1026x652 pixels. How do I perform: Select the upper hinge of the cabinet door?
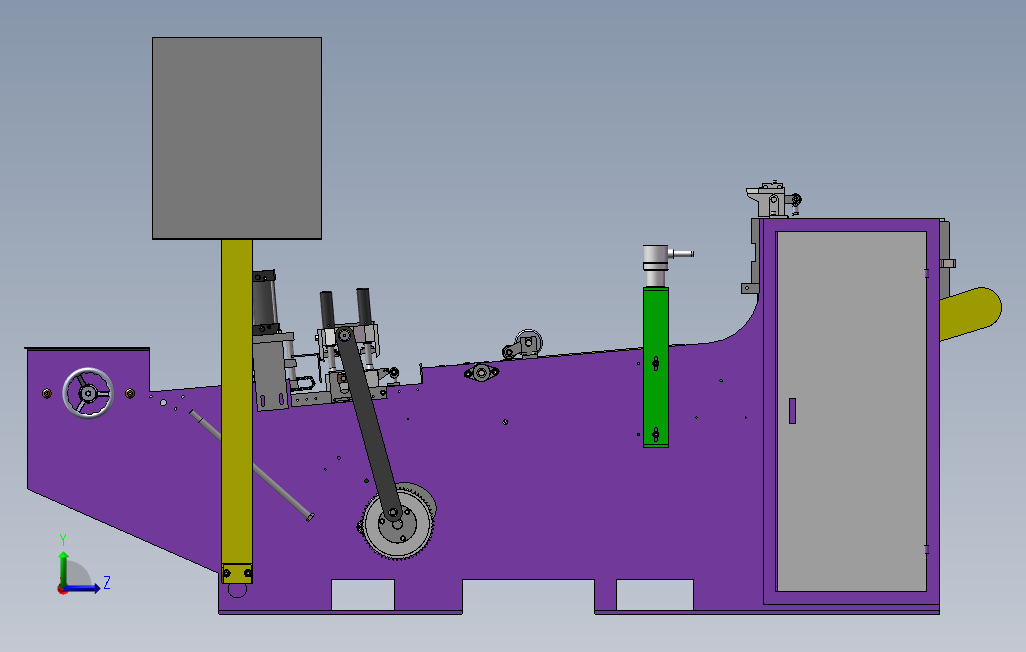(x=927, y=273)
